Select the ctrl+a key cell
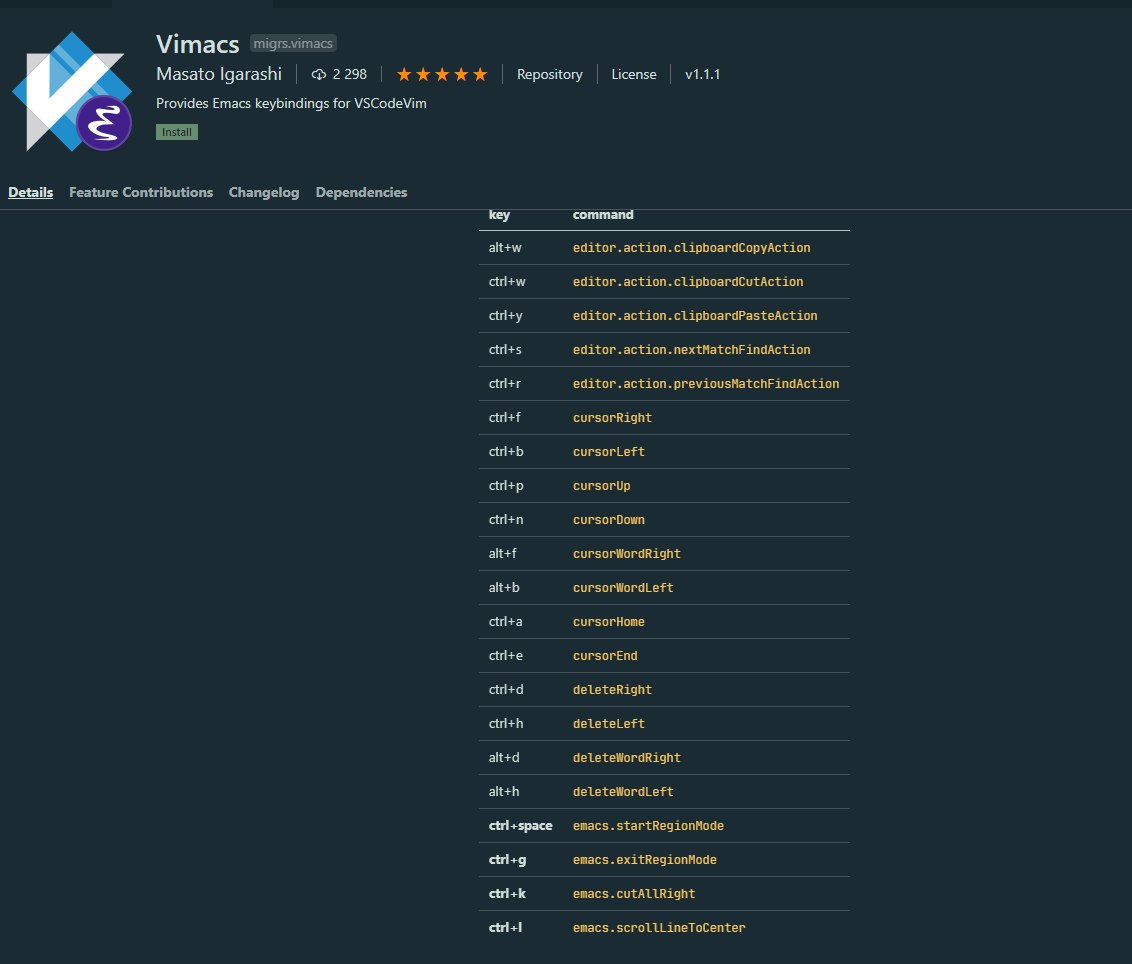Viewport: 1132px width, 964px height. [x=505, y=621]
